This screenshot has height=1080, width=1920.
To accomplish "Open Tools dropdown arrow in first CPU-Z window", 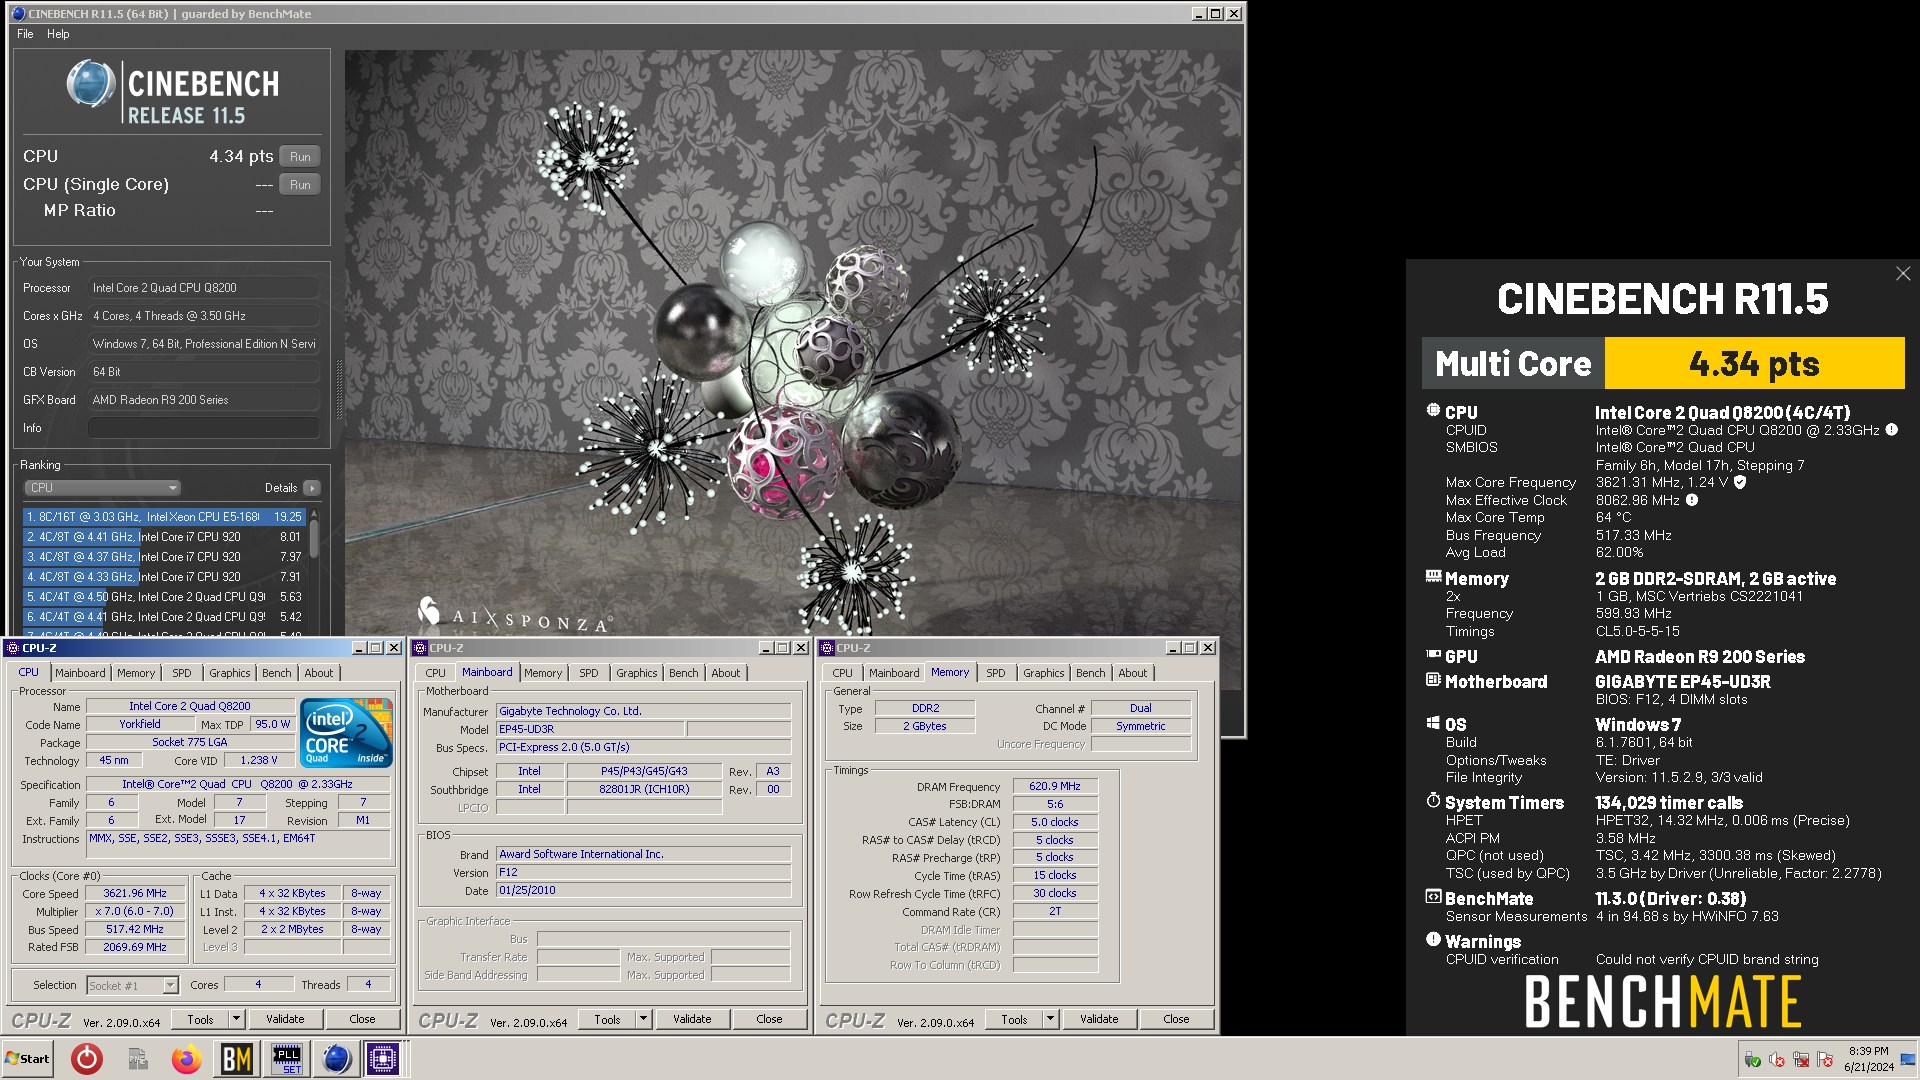I will point(237,1019).
